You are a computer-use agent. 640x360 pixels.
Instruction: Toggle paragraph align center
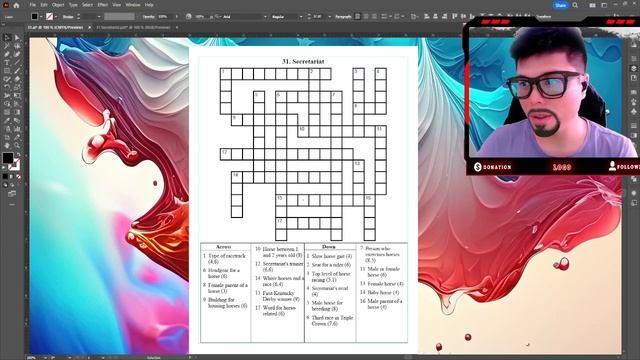pos(366,16)
